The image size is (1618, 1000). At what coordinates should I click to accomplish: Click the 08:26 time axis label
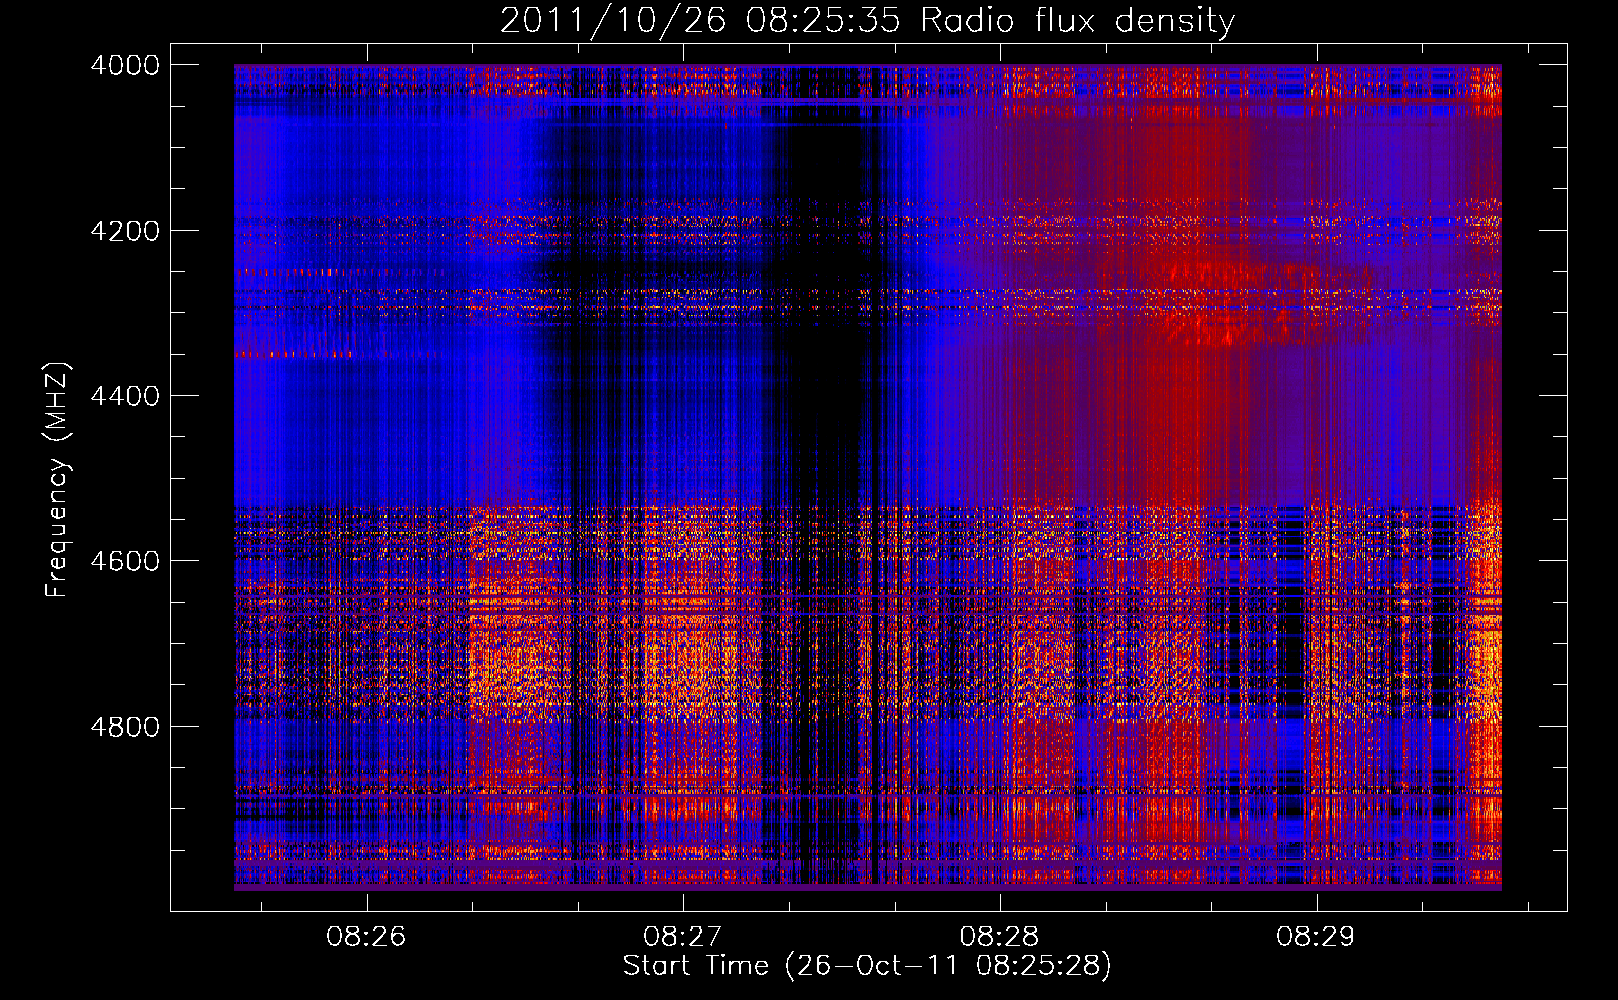366,937
